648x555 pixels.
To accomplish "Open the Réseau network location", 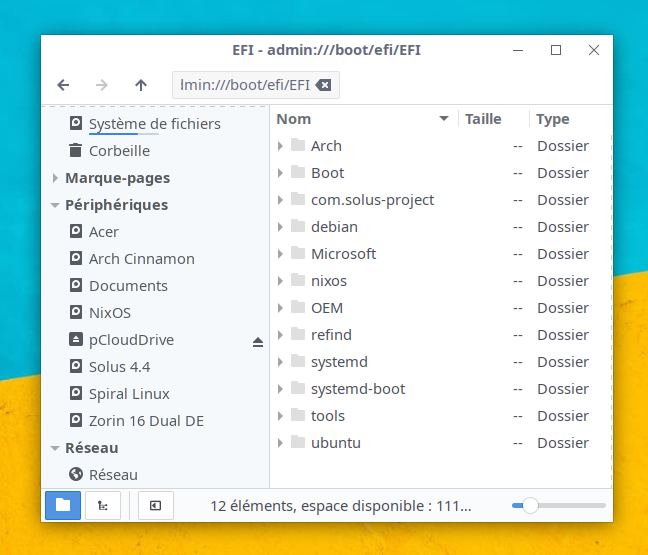I will [113, 475].
